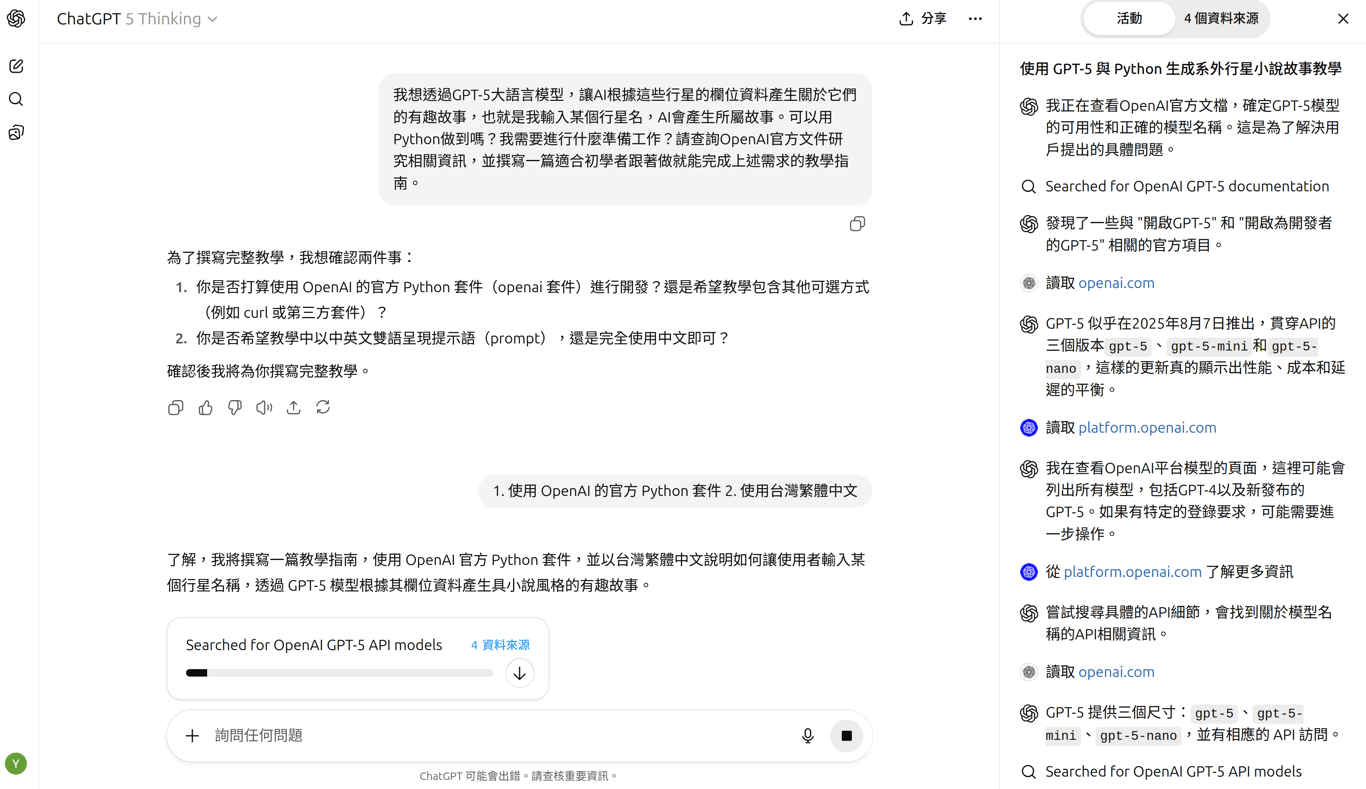
Task: Click the down arrow in the search progress card
Action: click(x=519, y=673)
